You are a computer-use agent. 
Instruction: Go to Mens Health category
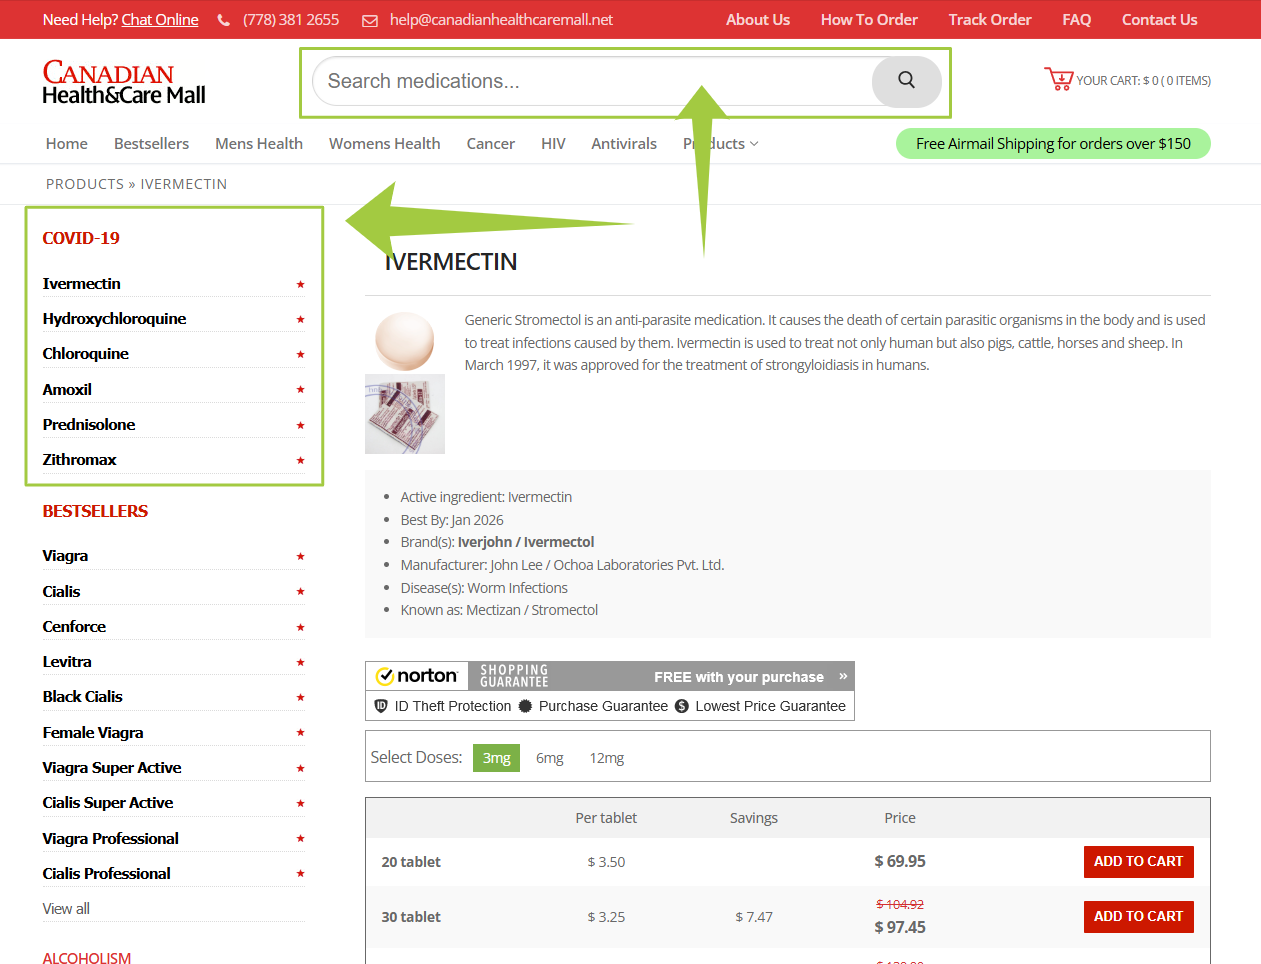(259, 144)
